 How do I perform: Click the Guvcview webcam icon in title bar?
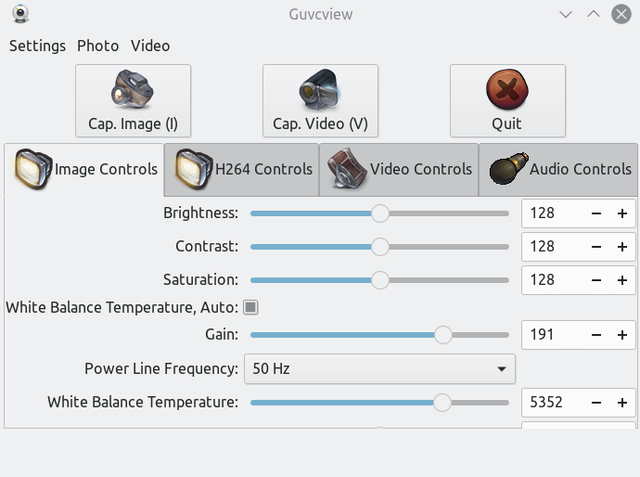click(20, 14)
